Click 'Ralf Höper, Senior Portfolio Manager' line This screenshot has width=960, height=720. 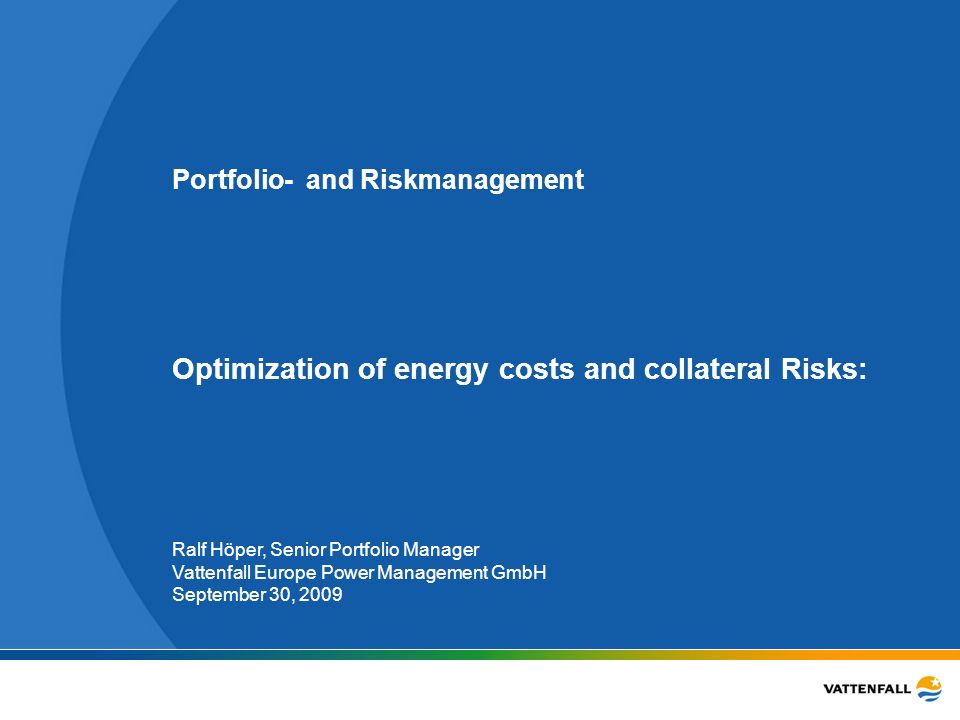(325, 550)
